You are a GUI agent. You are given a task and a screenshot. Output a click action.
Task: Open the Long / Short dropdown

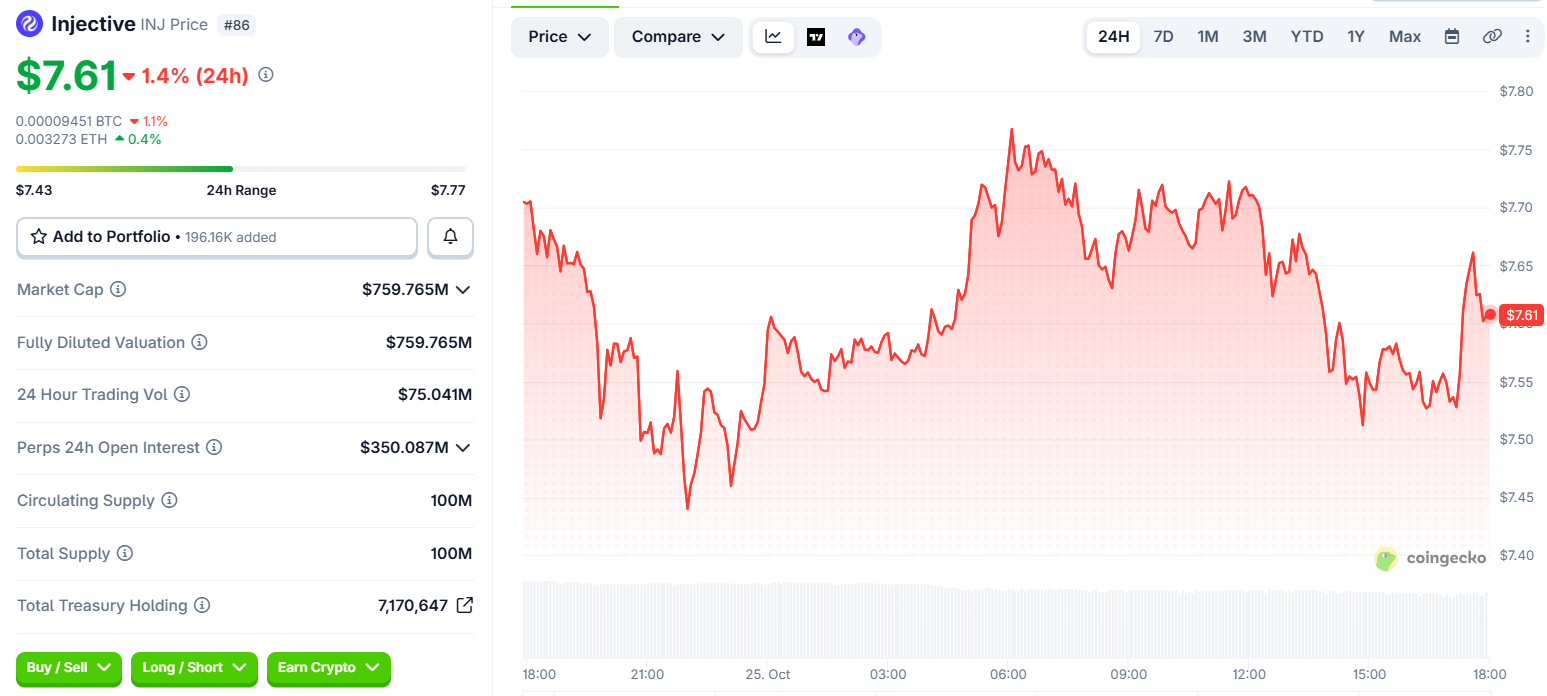pos(194,668)
